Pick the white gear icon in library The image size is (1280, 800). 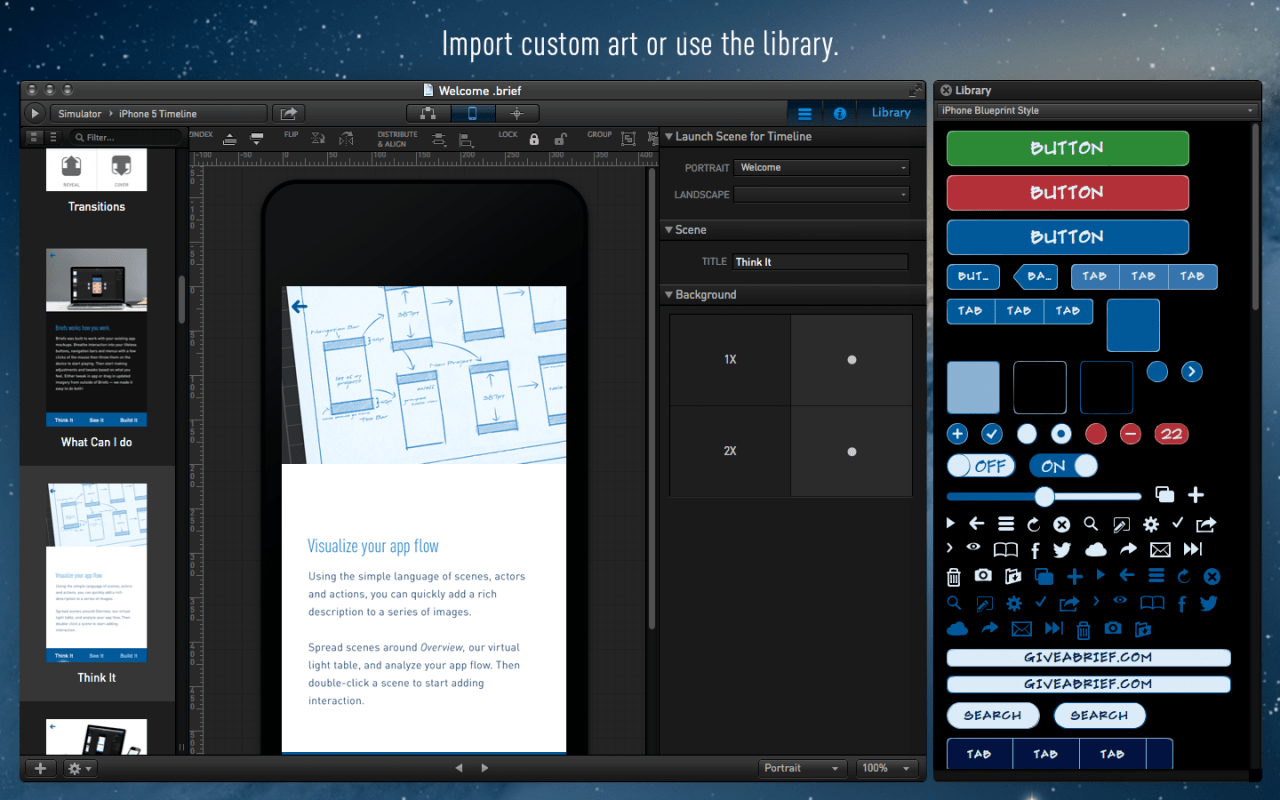1150,524
